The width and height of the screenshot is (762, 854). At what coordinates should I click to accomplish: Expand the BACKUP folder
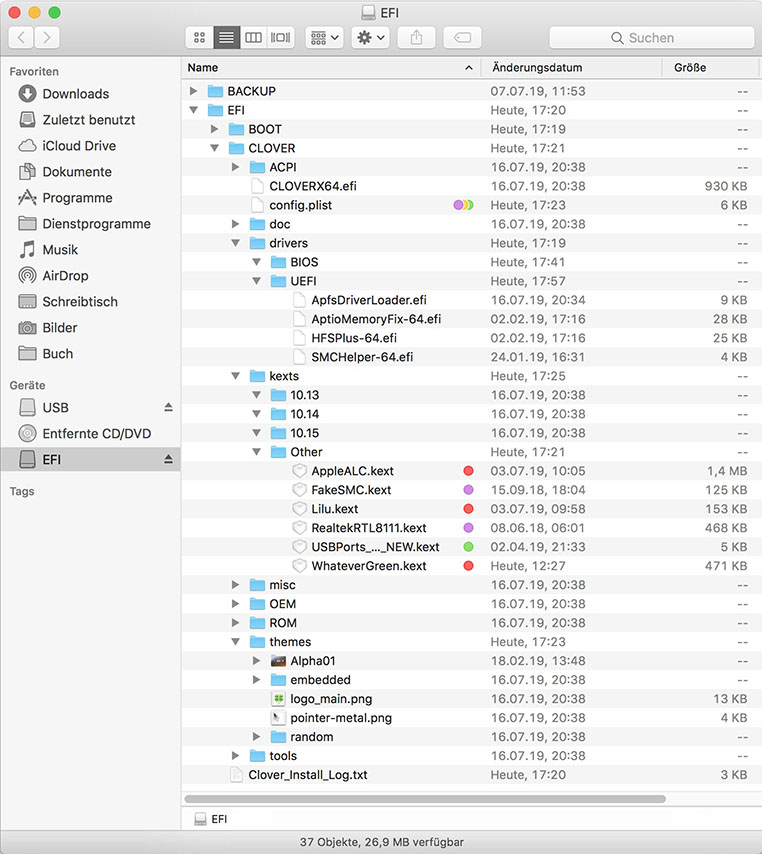(194, 91)
